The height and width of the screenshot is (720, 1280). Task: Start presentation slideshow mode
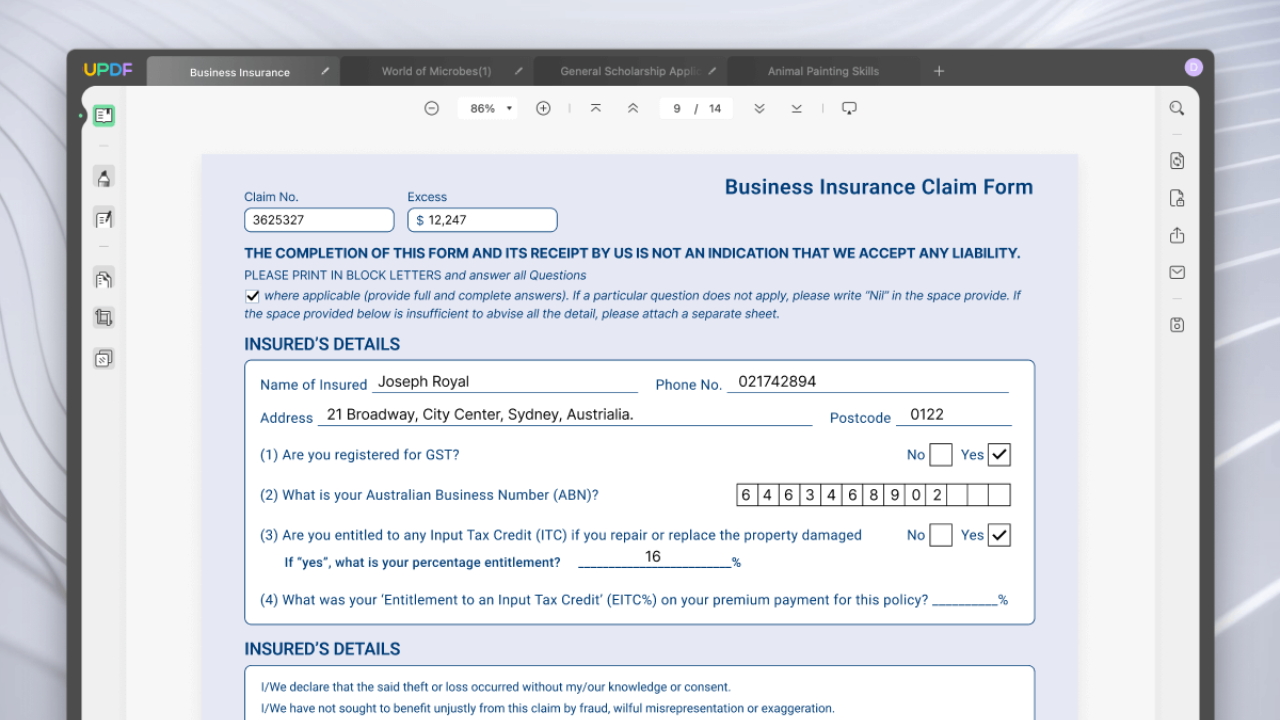849,108
